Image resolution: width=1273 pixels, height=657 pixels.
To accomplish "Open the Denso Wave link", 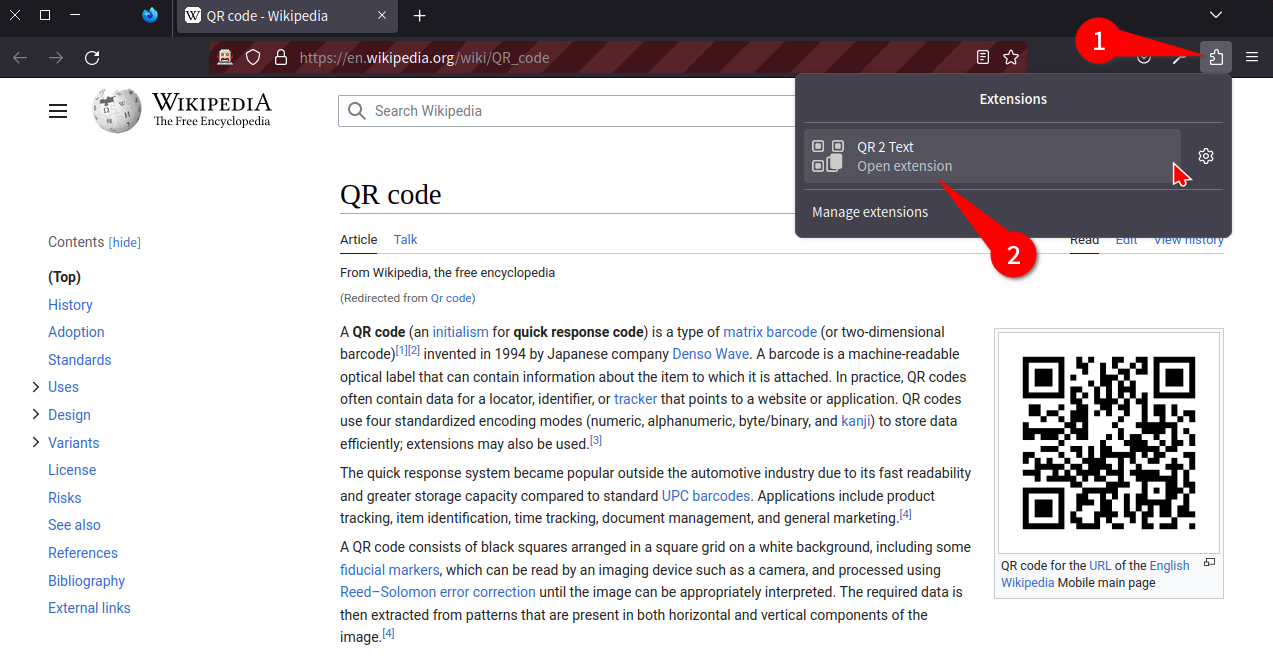I will click(x=710, y=354).
